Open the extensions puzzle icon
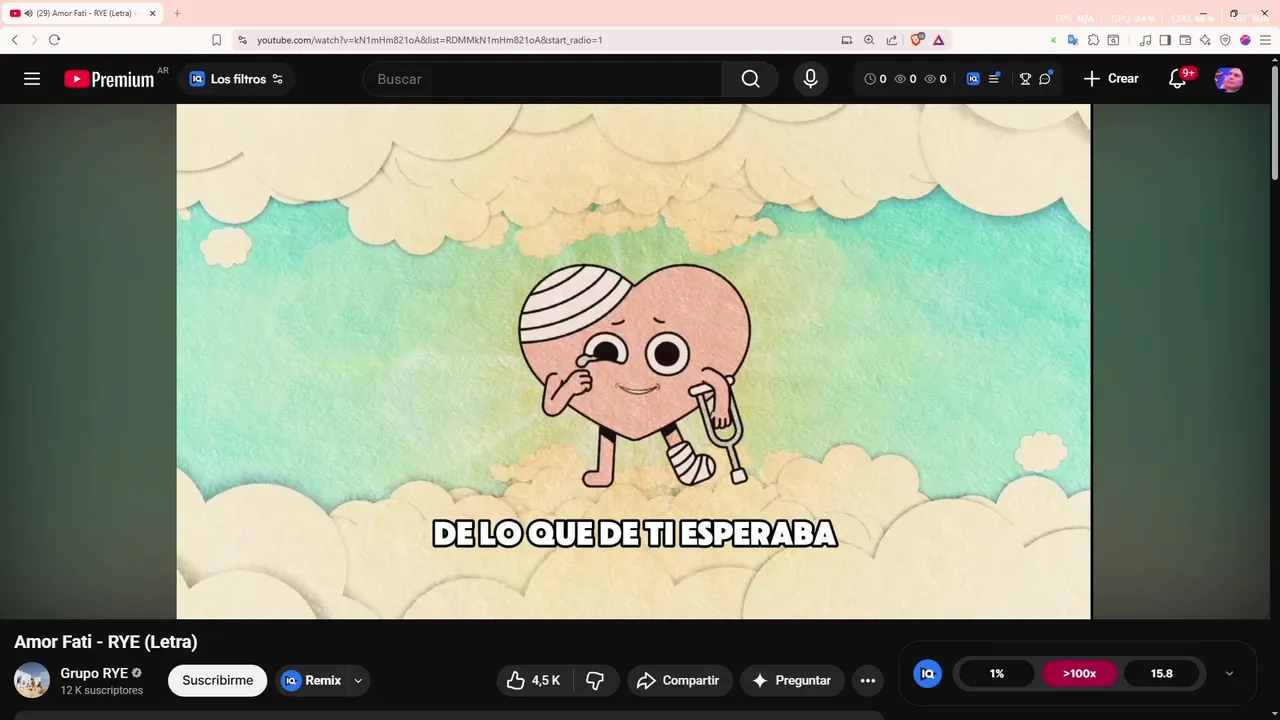 [x=1093, y=40]
